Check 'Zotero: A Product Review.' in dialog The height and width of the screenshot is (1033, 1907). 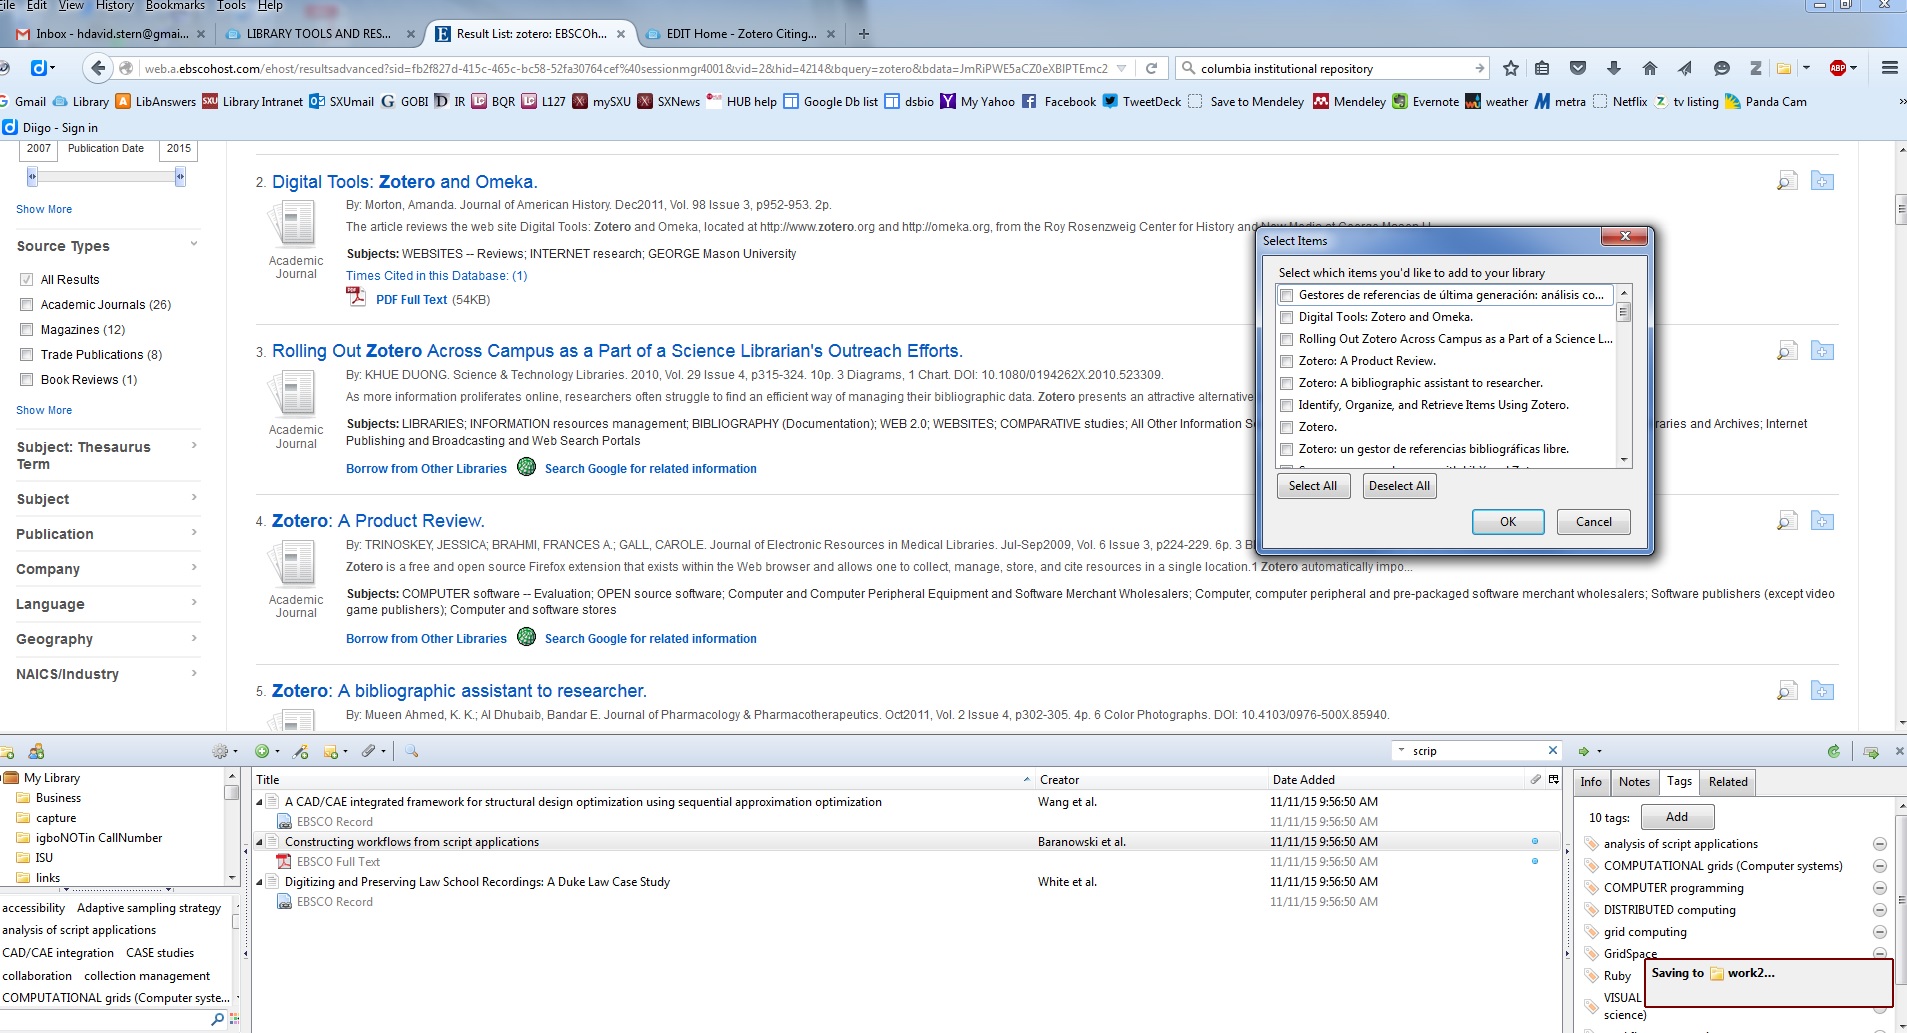[1287, 361]
